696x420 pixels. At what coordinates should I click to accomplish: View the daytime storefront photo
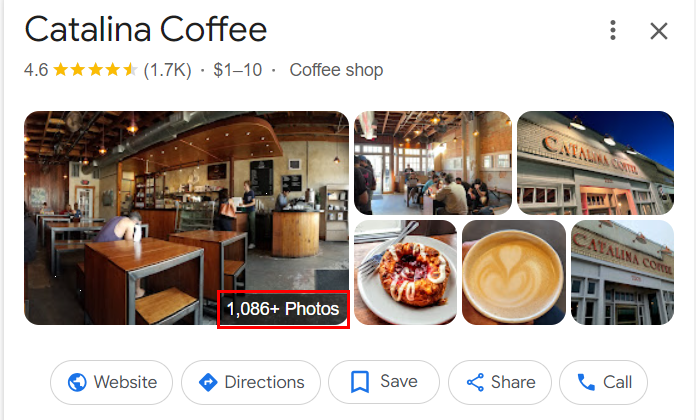click(x=622, y=272)
